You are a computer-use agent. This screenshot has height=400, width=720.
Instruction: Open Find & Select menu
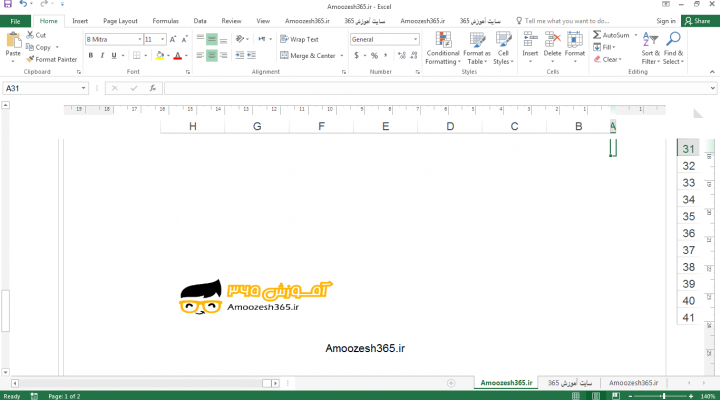(x=673, y=48)
